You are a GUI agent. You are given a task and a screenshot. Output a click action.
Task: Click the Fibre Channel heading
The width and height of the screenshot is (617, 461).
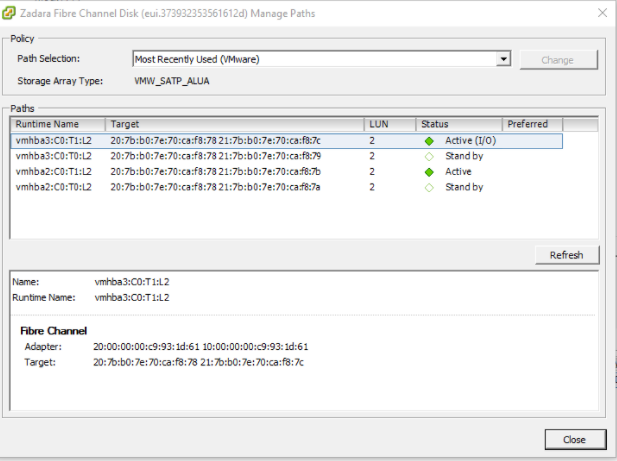point(54,331)
